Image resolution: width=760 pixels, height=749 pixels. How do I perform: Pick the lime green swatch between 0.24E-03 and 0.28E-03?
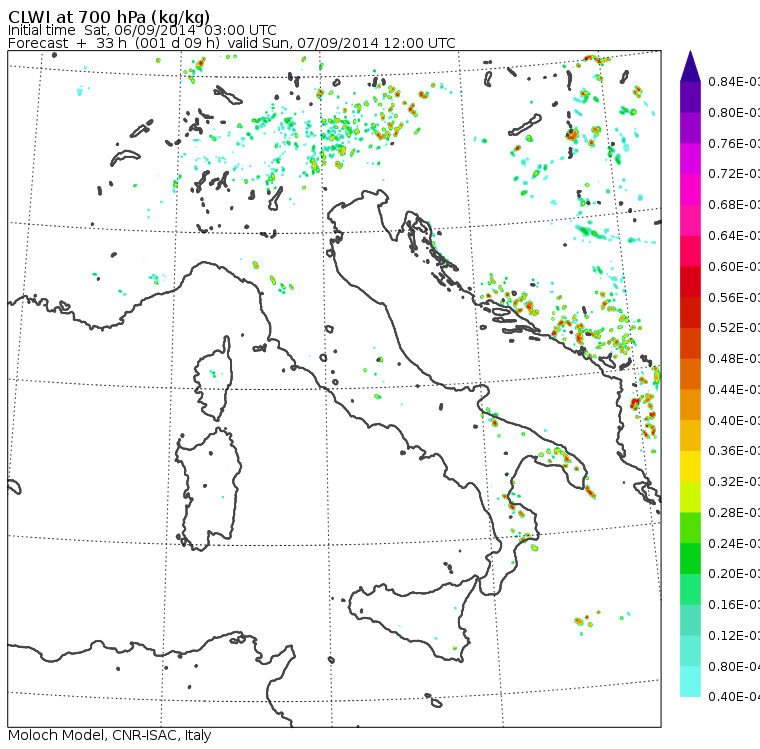pos(690,528)
